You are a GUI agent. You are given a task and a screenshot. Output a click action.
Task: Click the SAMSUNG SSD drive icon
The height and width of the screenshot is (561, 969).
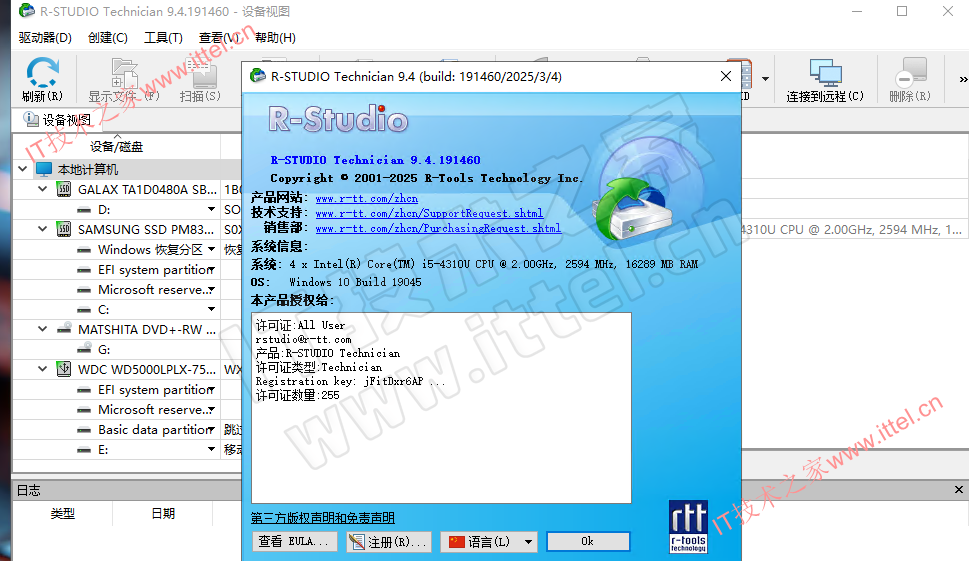click(64, 229)
